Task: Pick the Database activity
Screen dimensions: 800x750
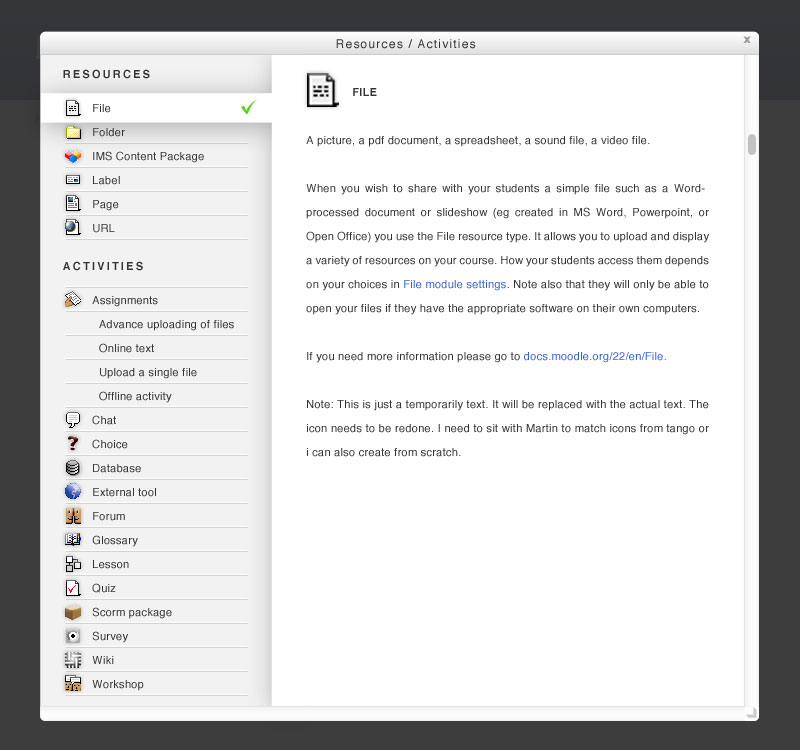Action: point(156,468)
